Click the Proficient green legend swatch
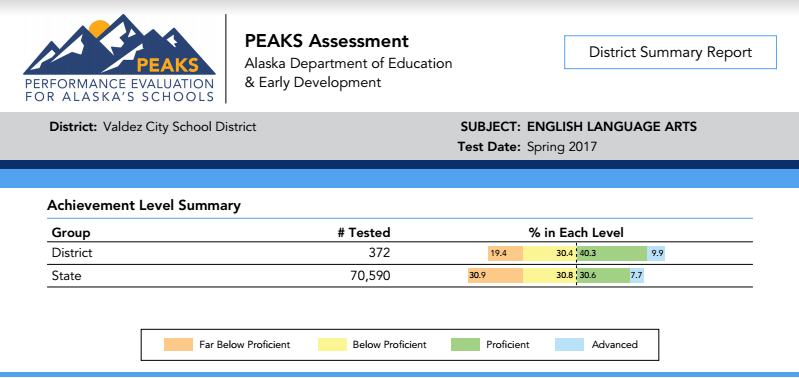Image resolution: width=799 pixels, height=378 pixels. (x=465, y=344)
